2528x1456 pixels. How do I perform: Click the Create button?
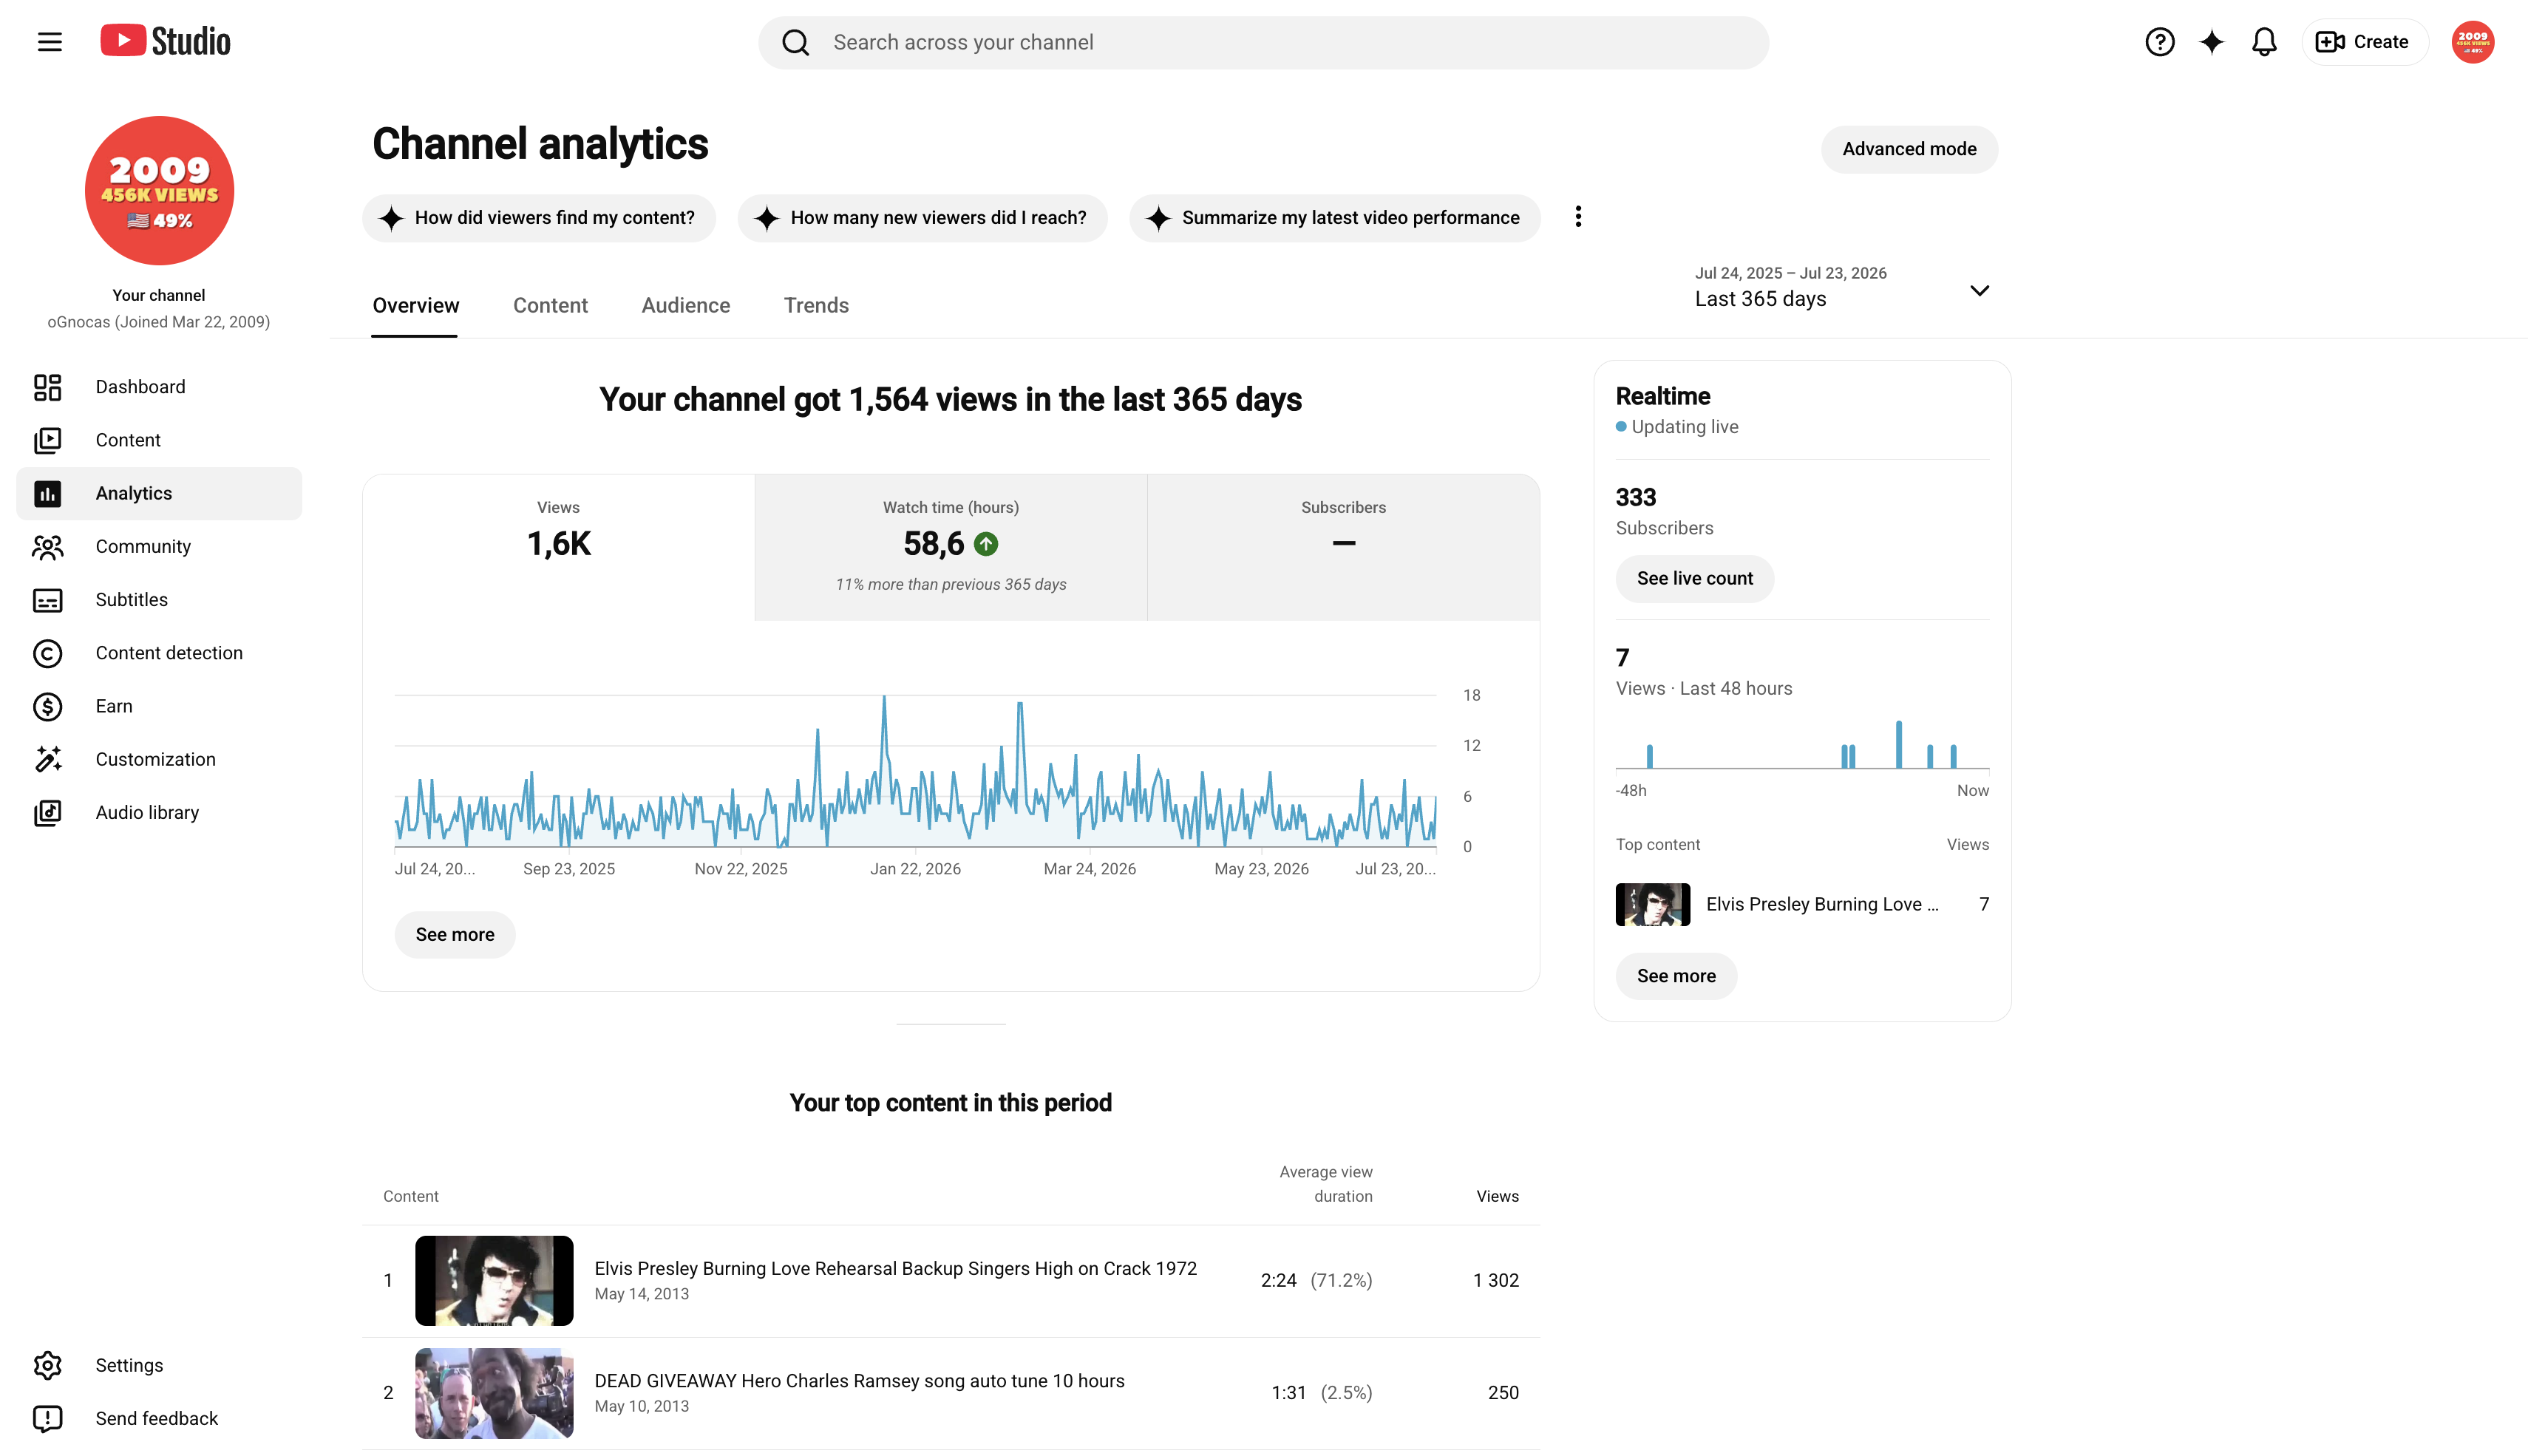(2364, 42)
